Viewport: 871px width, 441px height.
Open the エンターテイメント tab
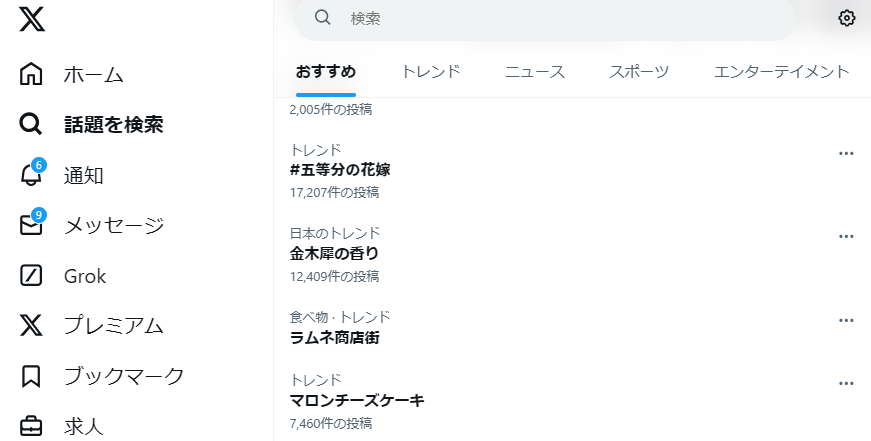[781, 71]
